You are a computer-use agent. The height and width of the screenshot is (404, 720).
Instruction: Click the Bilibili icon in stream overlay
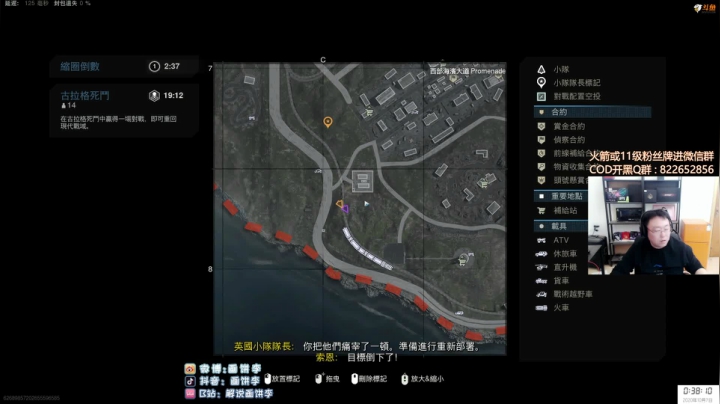(x=190, y=393)
